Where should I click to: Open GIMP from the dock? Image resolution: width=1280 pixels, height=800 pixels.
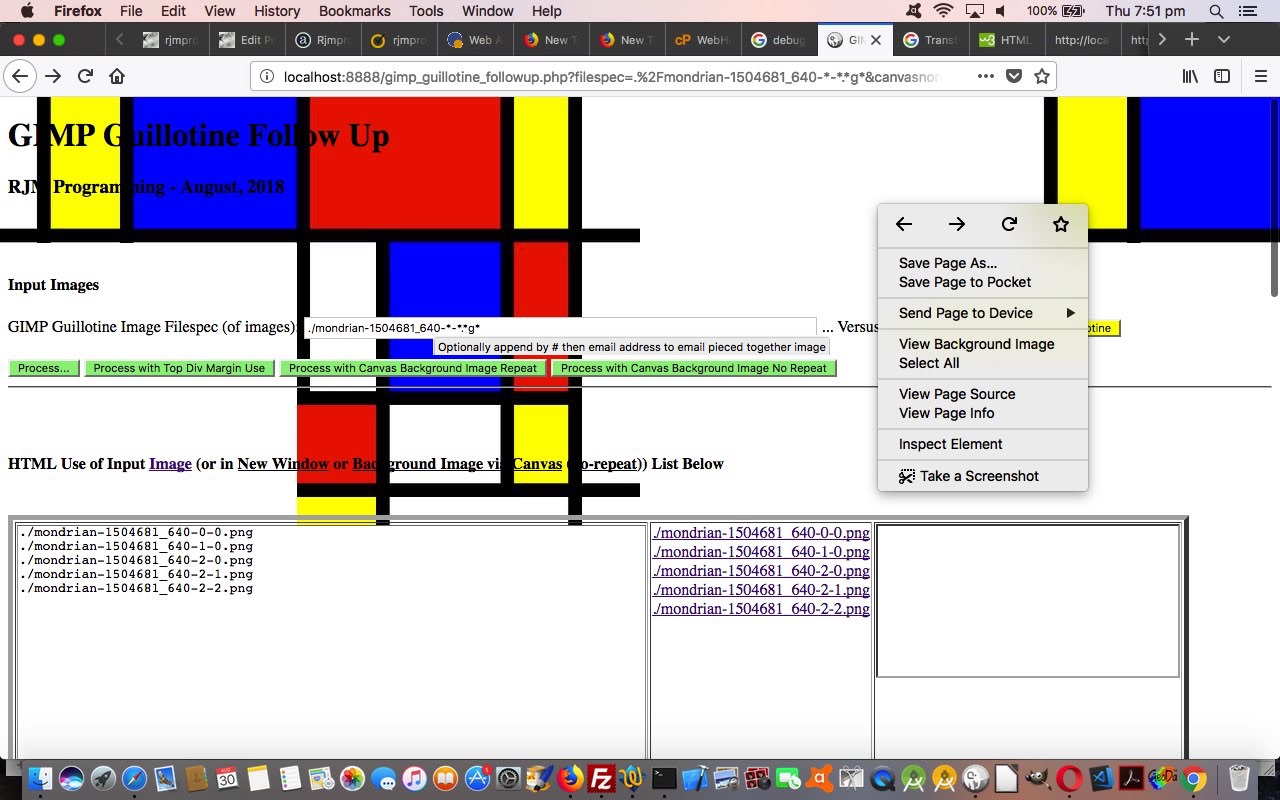pos(1038,778)
